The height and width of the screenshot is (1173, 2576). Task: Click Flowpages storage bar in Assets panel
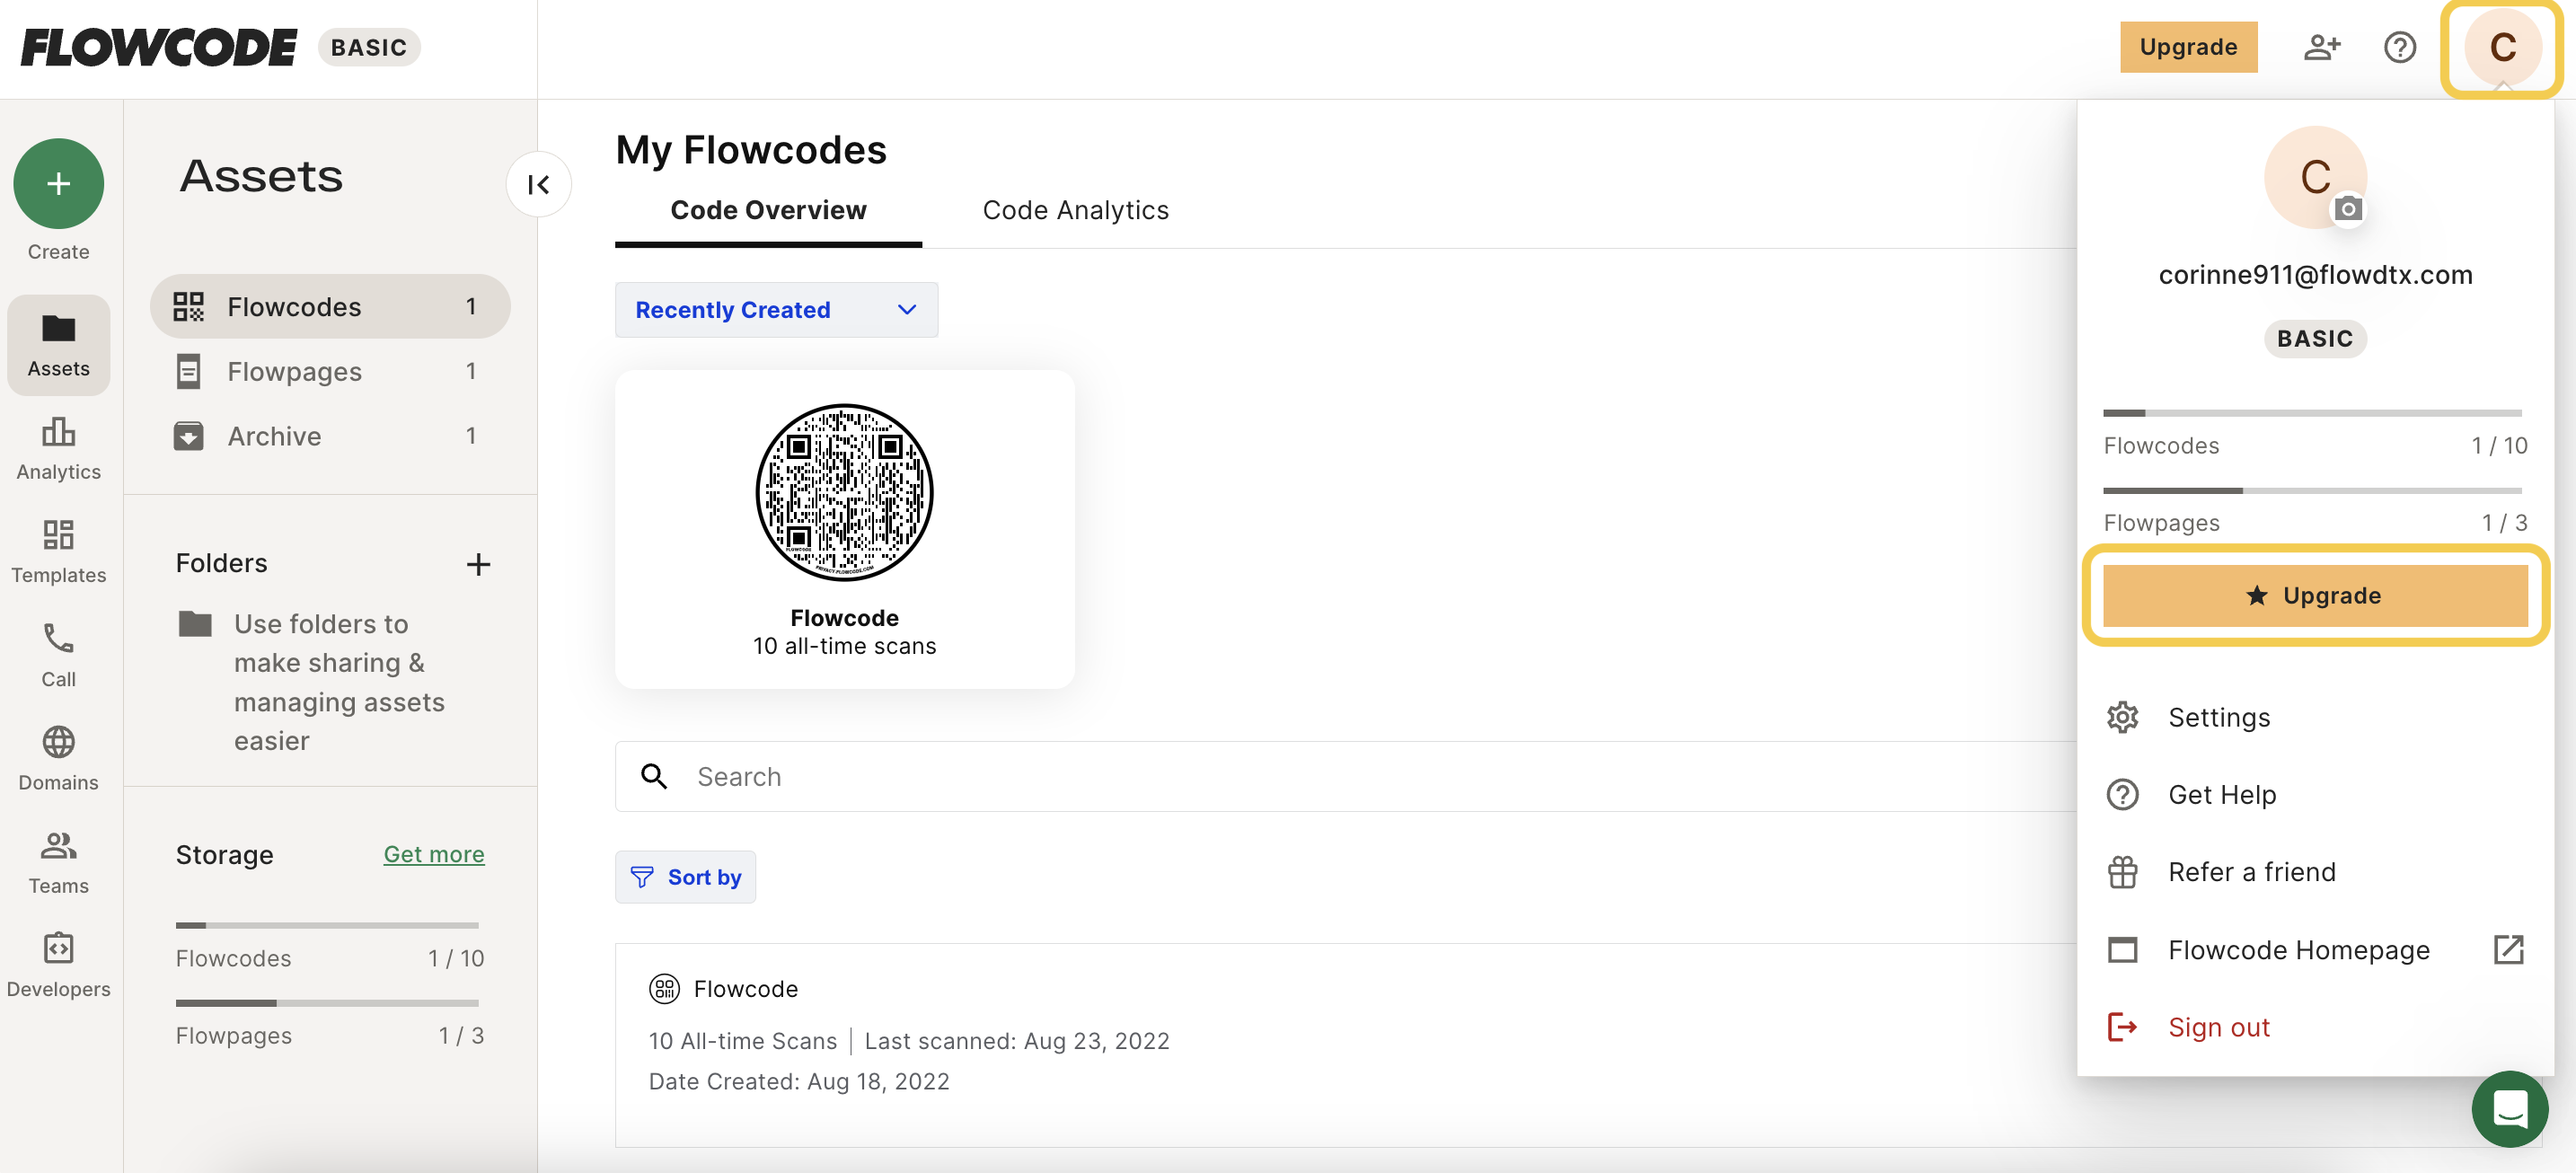[327, 1002]
